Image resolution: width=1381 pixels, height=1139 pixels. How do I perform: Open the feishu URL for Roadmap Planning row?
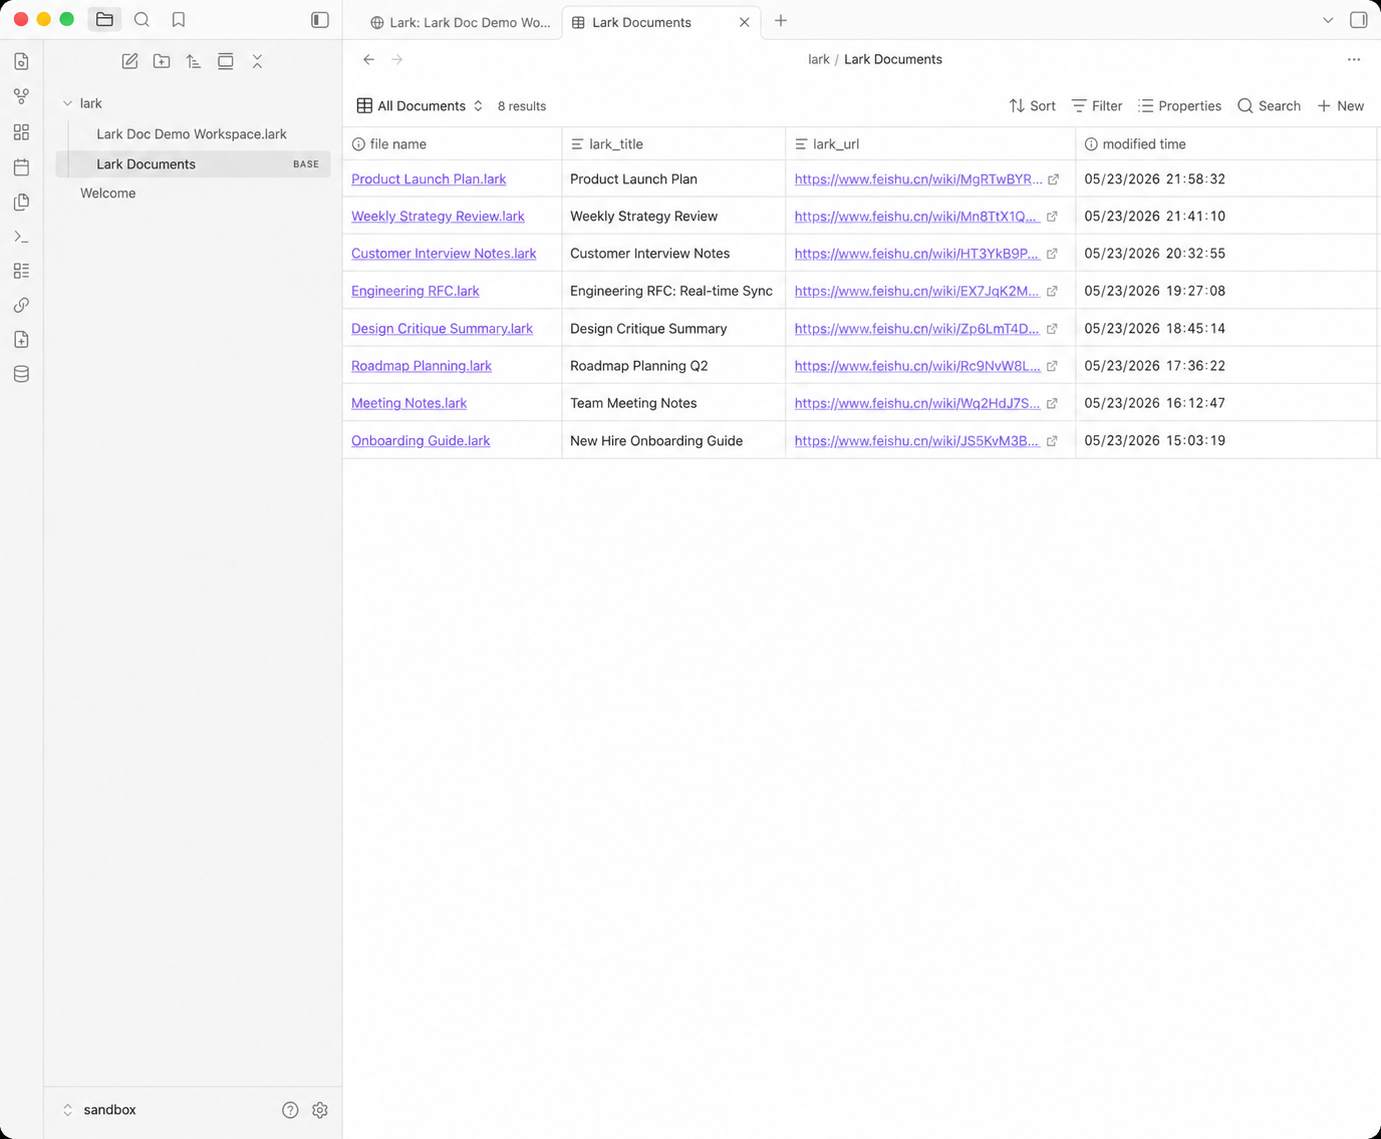(917, 366)
